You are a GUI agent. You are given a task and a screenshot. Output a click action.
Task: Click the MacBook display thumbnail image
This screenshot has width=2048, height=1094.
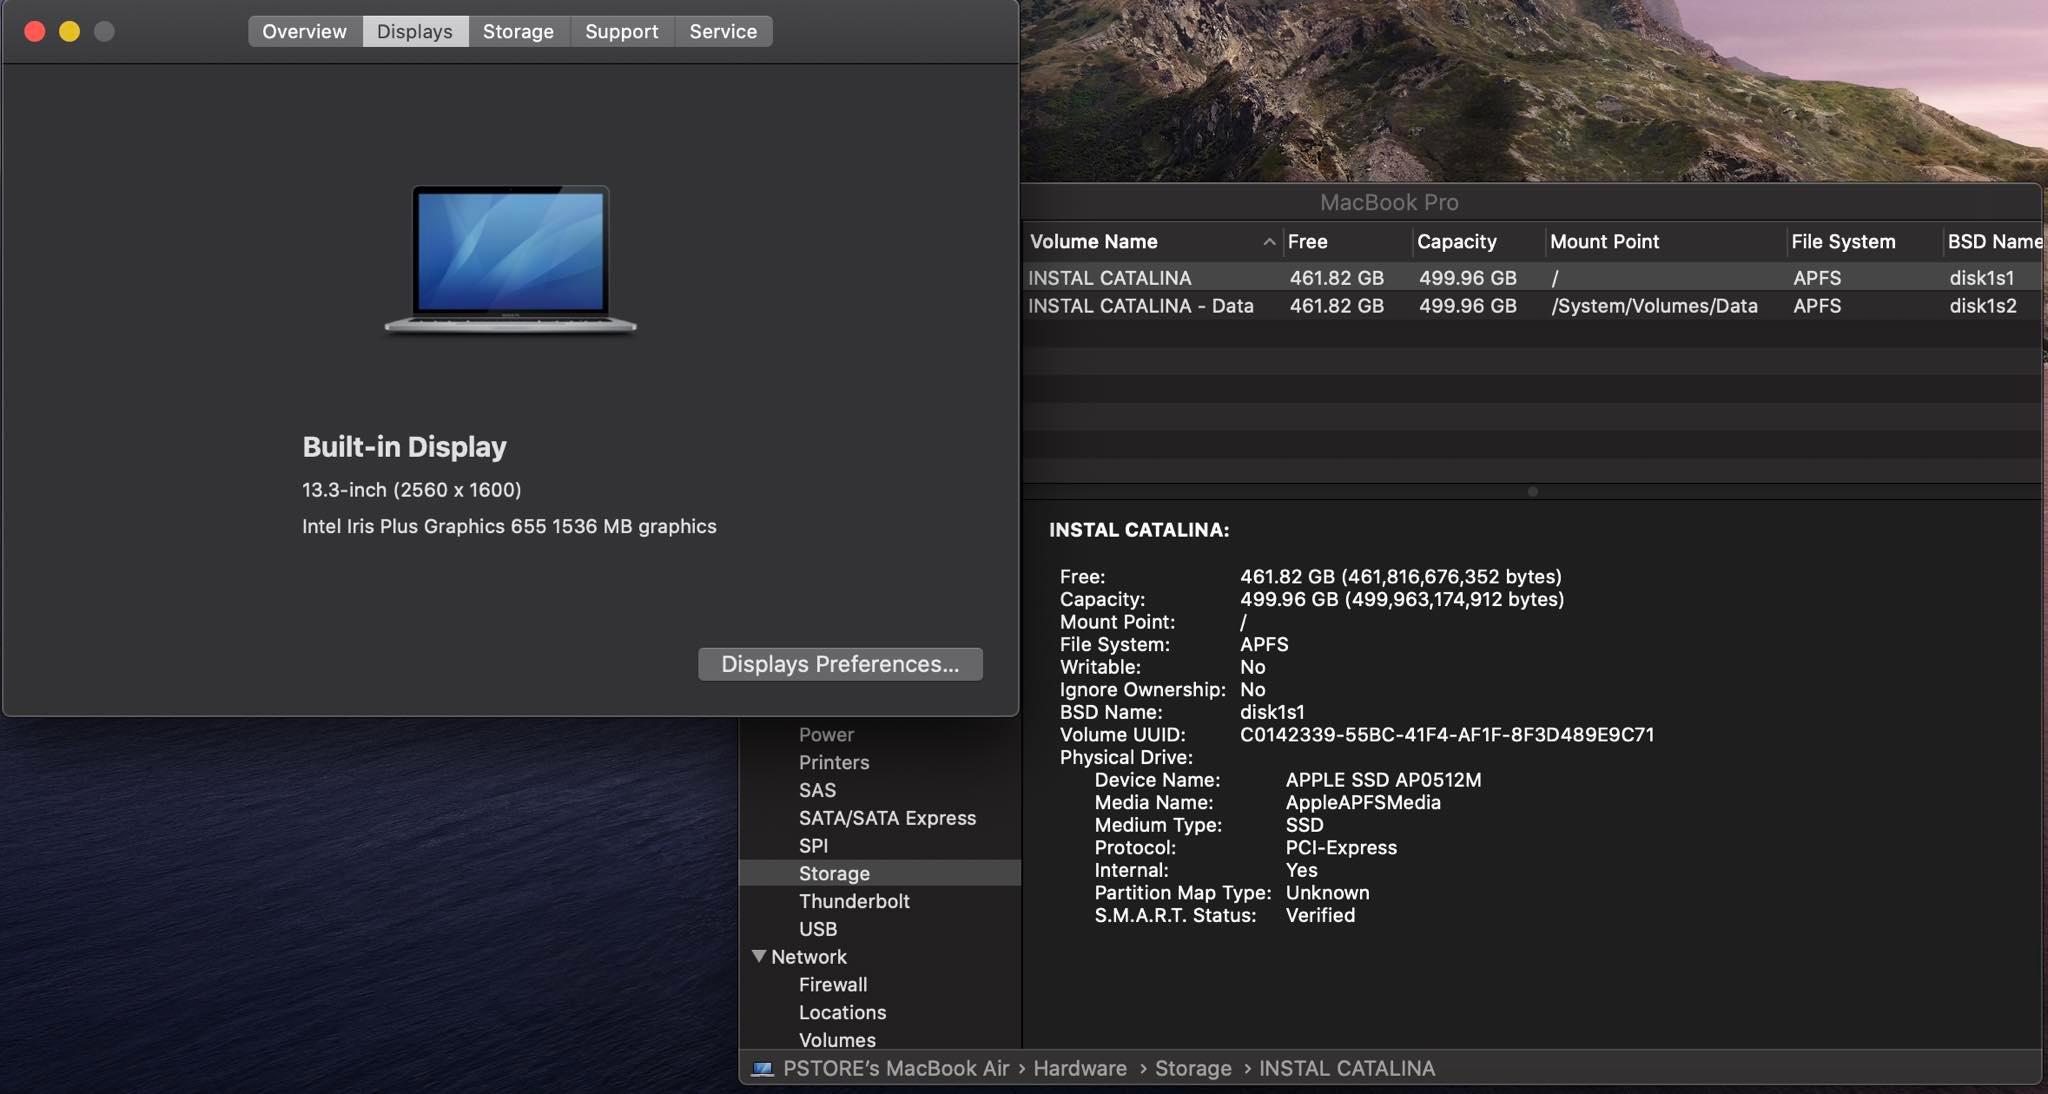pos(510,258)
